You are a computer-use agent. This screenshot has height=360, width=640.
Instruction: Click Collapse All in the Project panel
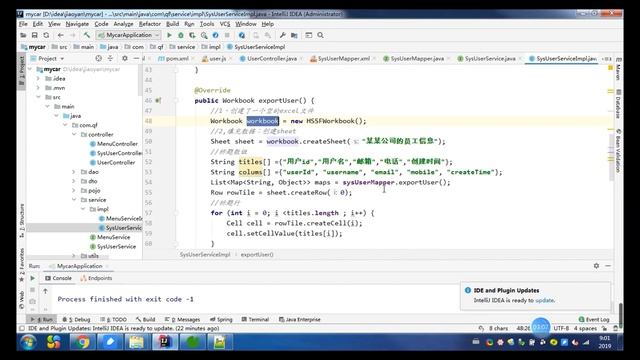click(x=110, y=58)
